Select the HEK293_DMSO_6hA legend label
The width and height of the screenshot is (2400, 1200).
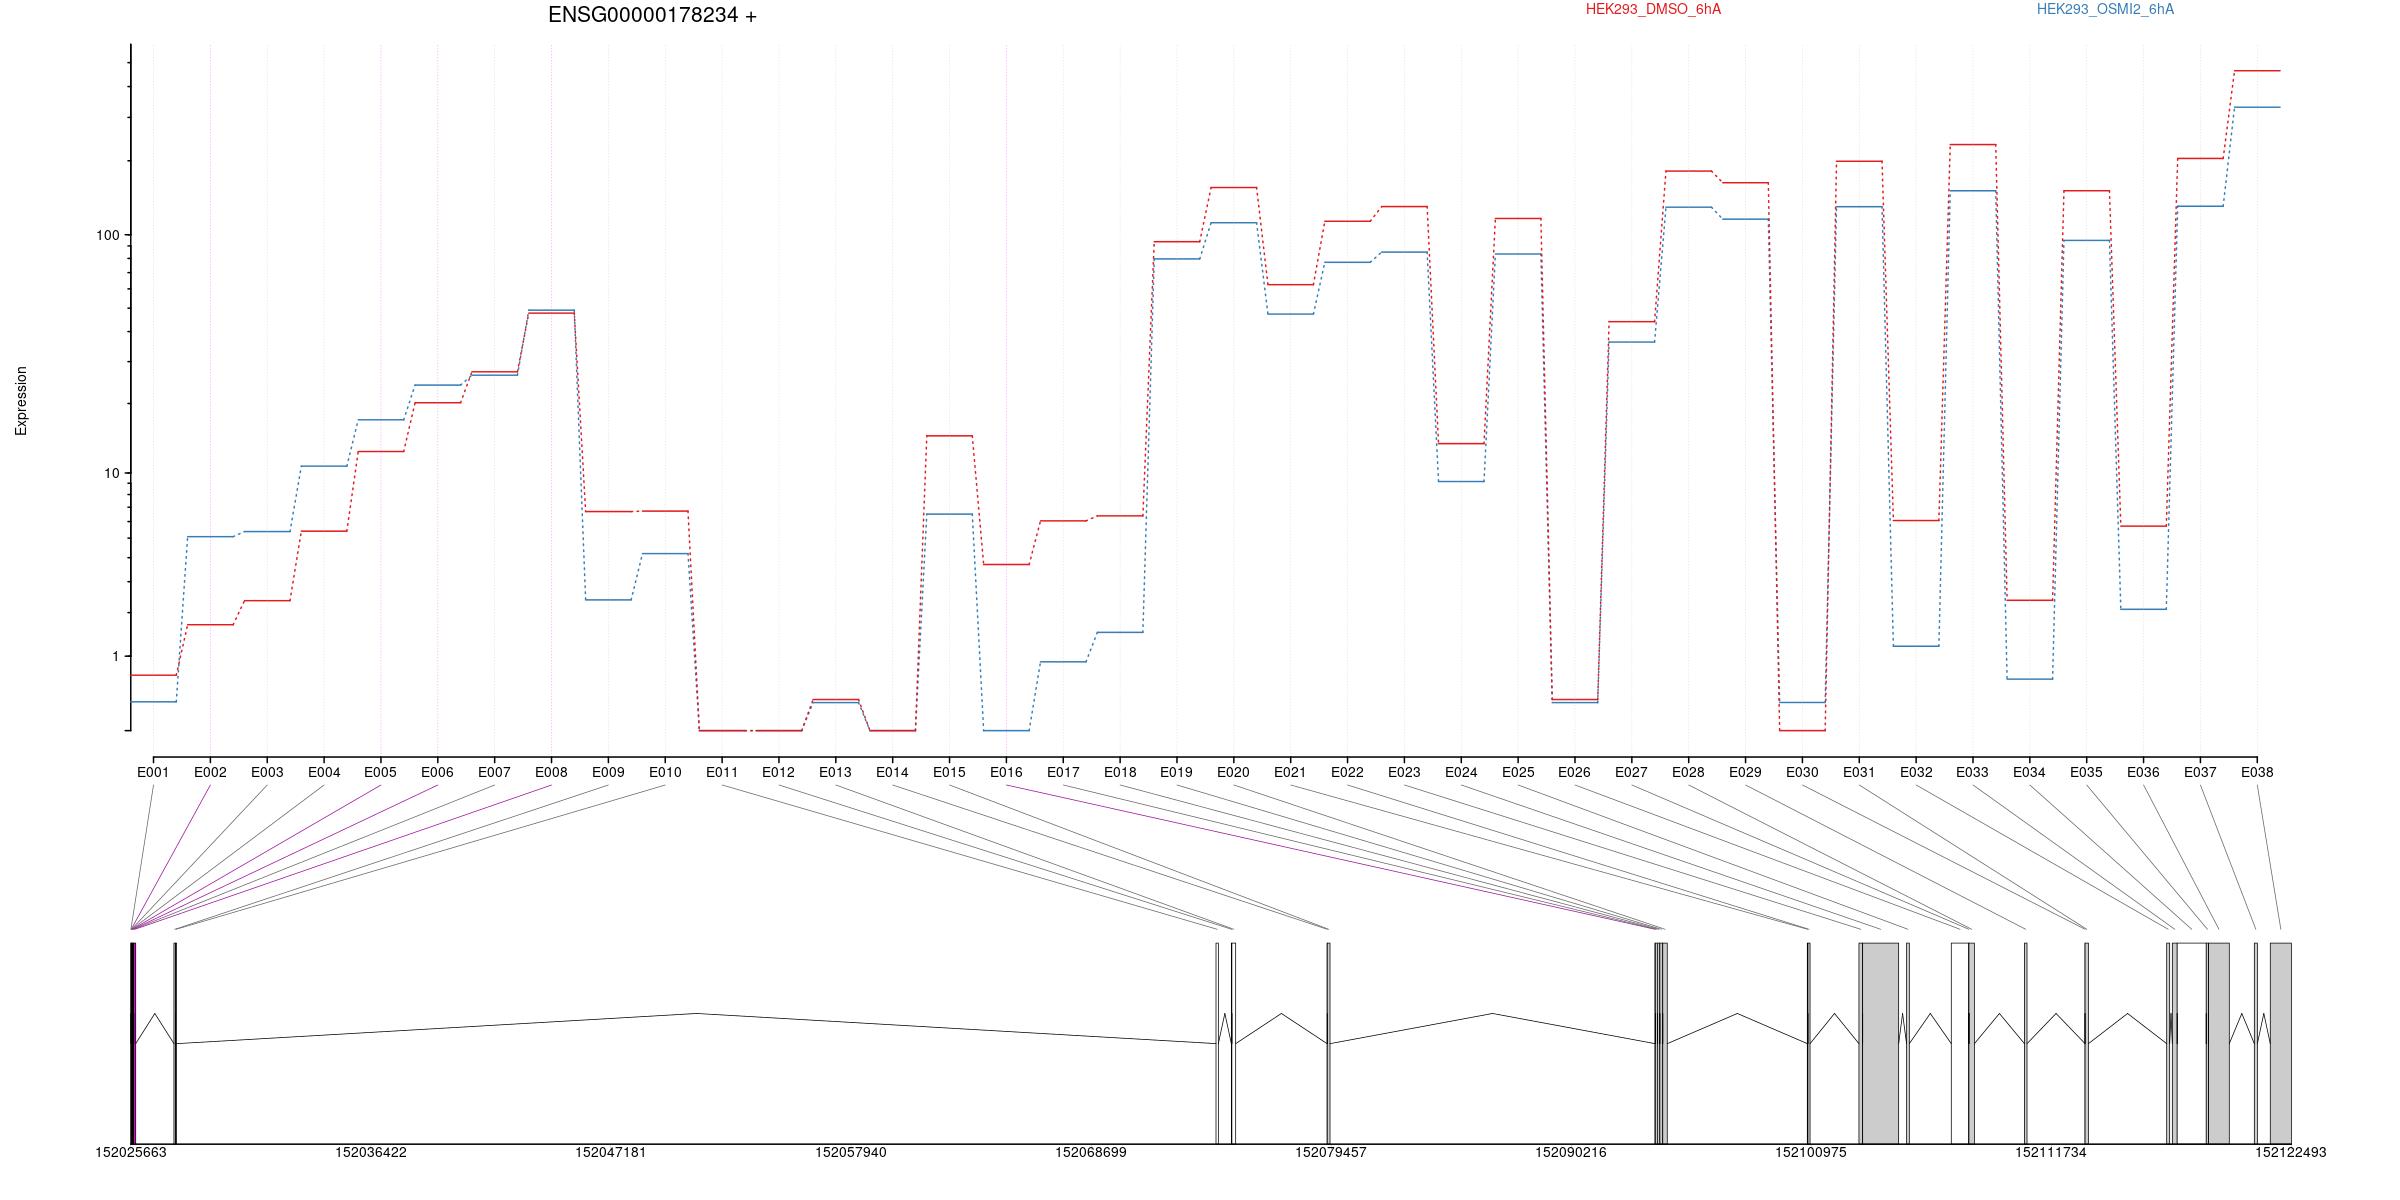(x=1653, y=9)
